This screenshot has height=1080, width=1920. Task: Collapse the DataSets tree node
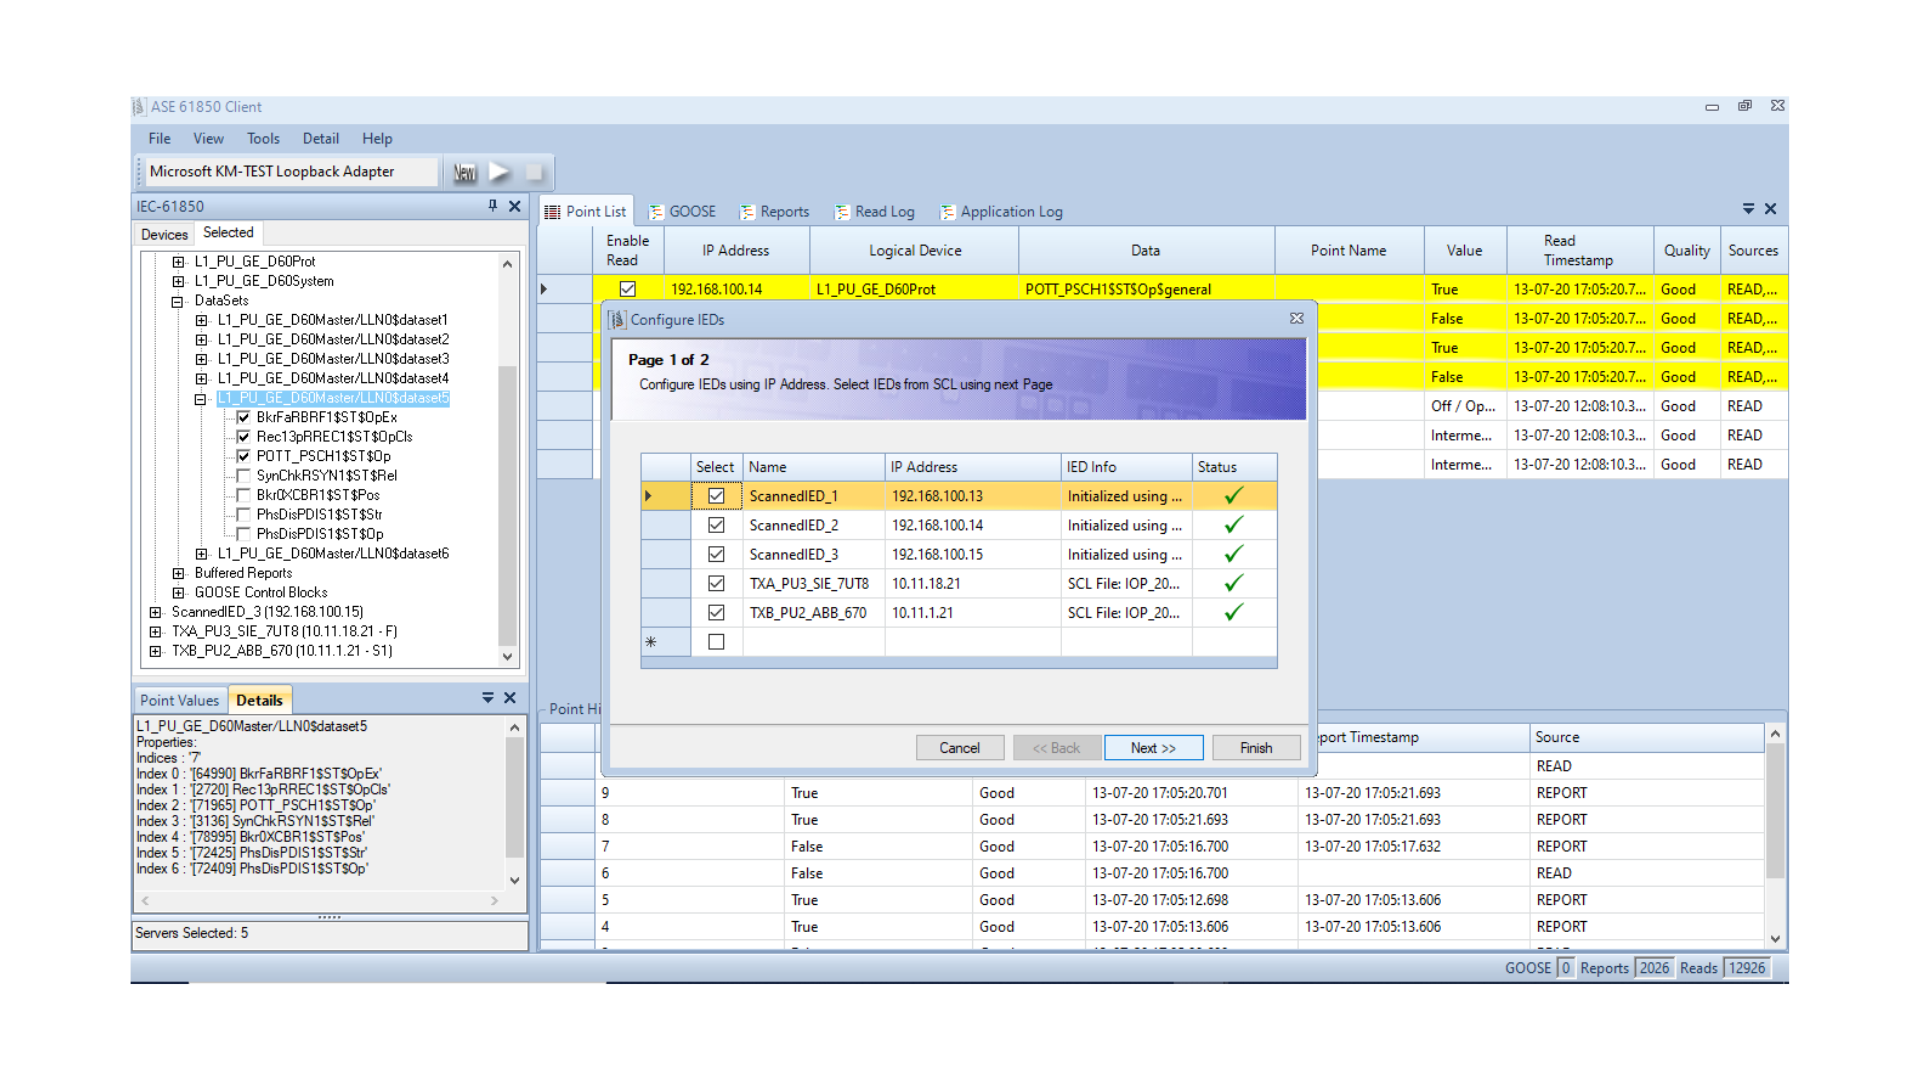178,301
